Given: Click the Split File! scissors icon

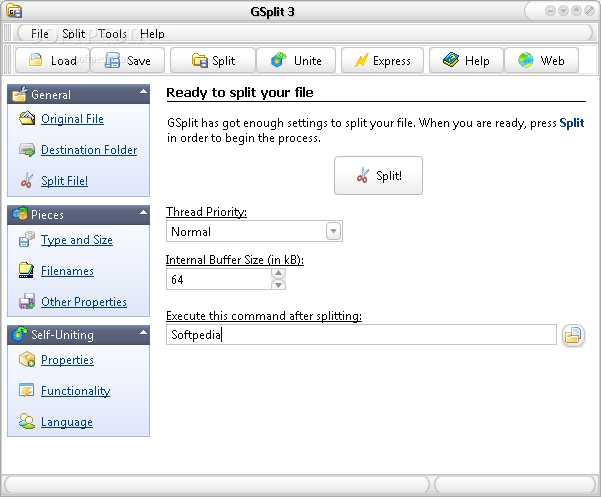Looking at the screenshot, I should tap(27, 180).
